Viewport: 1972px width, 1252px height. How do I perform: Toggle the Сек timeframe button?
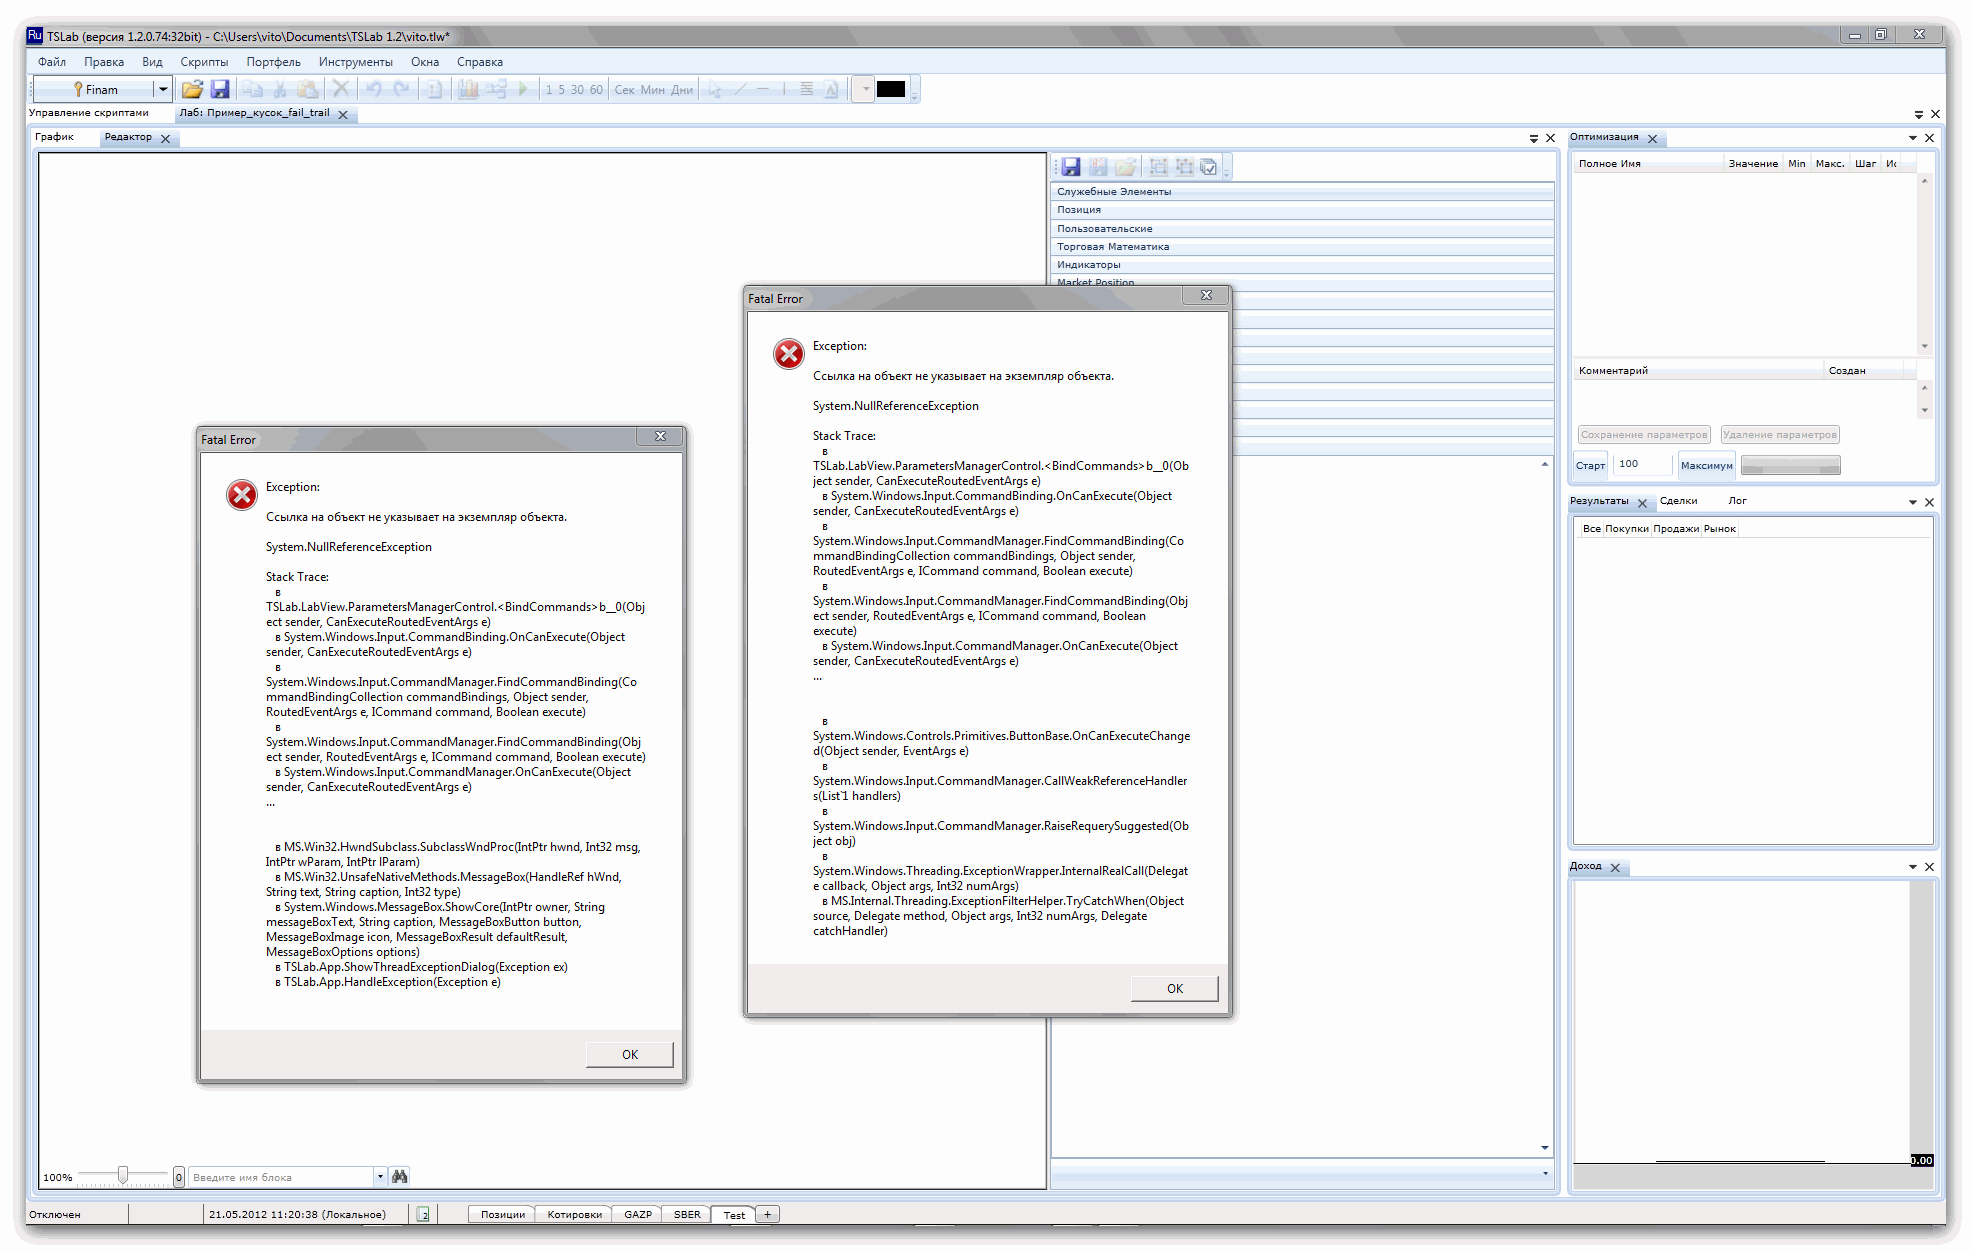pyautogui.click(x=624, y=90)
